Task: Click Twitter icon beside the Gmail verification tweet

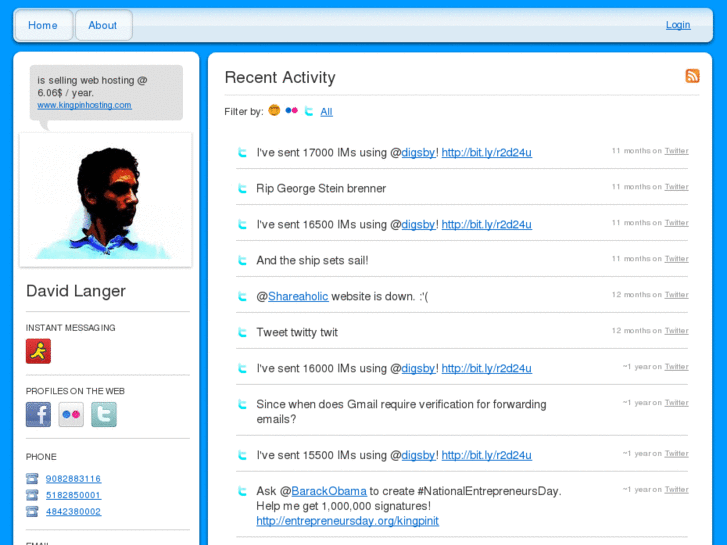Action: coord(242,404)
